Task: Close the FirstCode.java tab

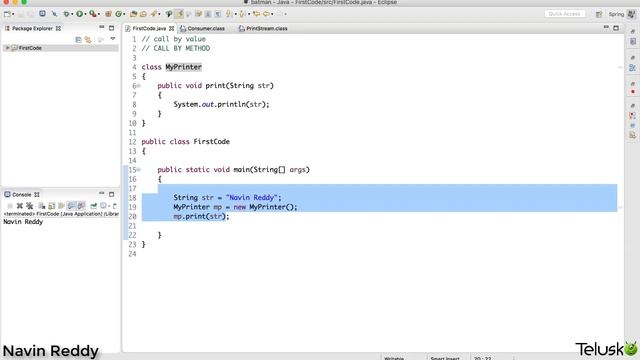Action: (x=171, y=29)
